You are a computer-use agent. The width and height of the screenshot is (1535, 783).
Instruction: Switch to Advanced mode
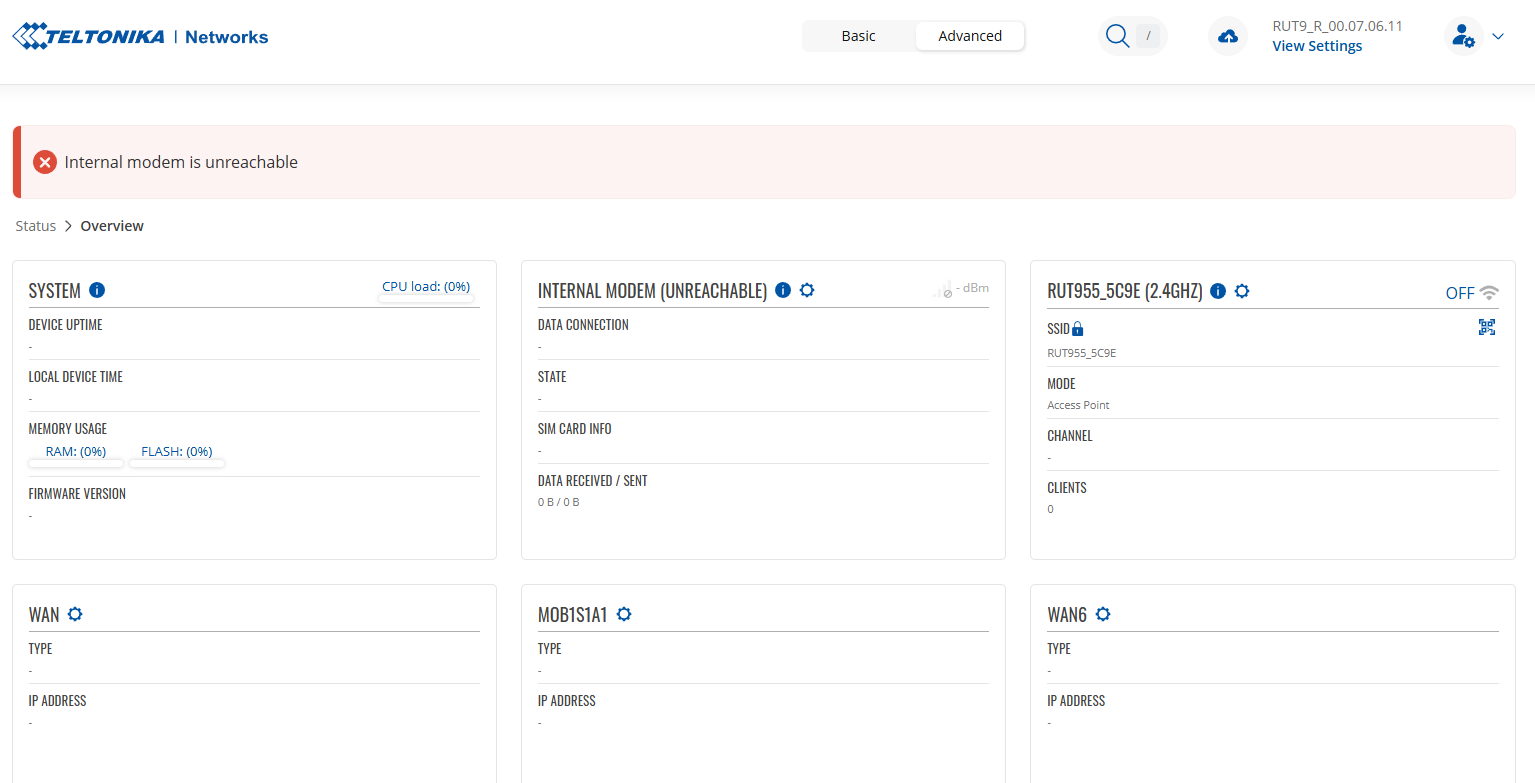tap(970, 36)
